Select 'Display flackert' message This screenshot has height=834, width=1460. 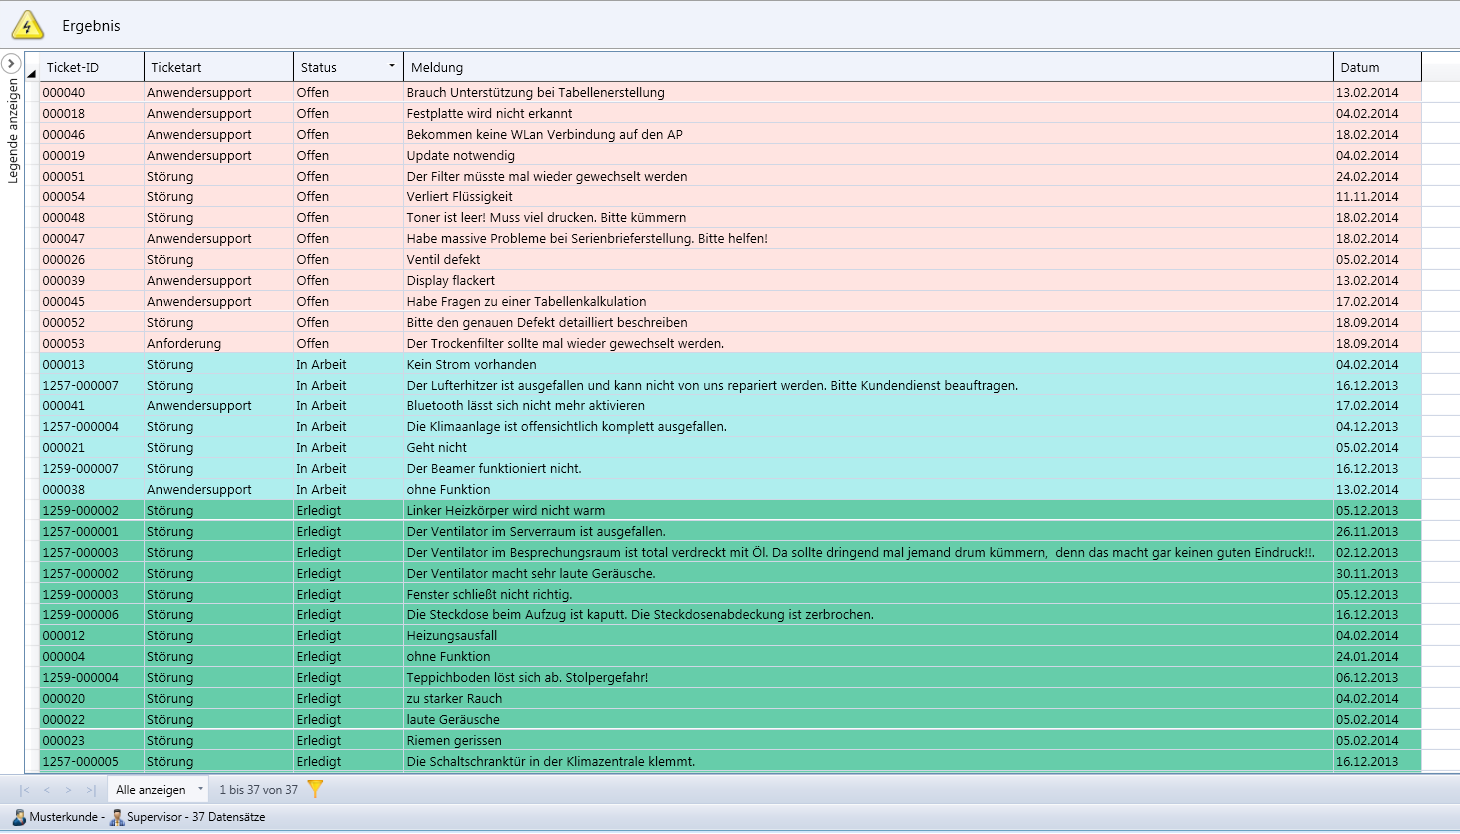(x=450, y=280)
